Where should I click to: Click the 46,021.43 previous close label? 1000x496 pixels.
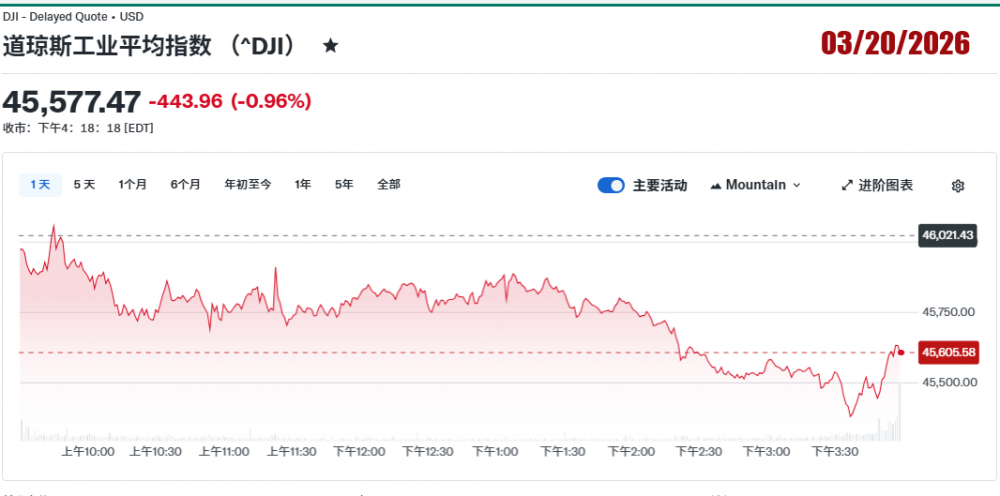(947, 235)
